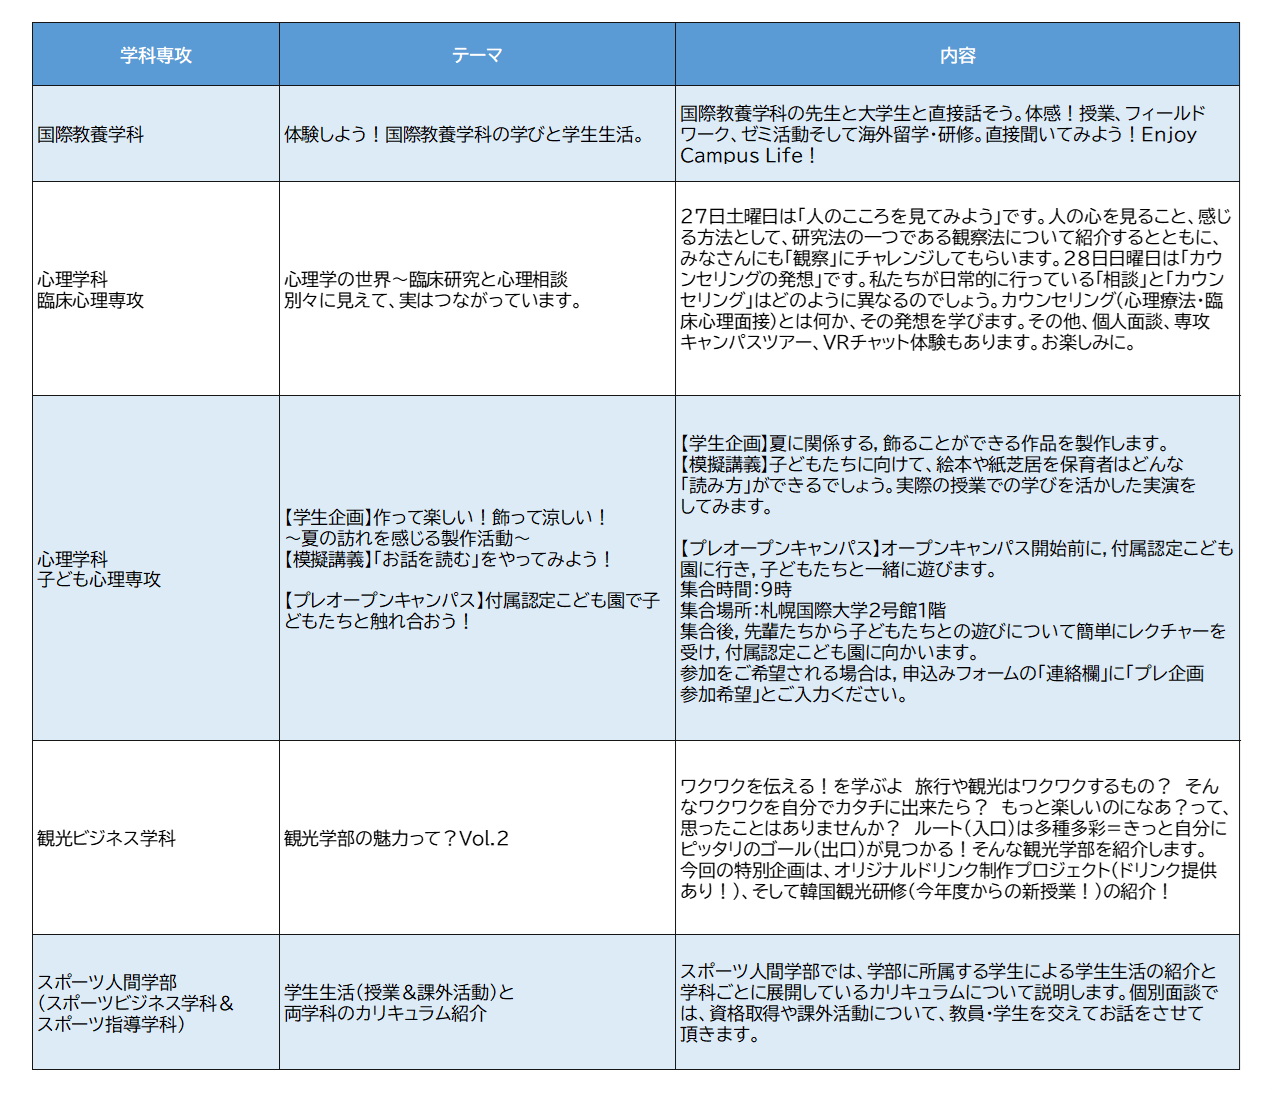Viewport: 1271px width, 1093px height.
Task: Click the テーマ column header
Action: coord(477,55)
